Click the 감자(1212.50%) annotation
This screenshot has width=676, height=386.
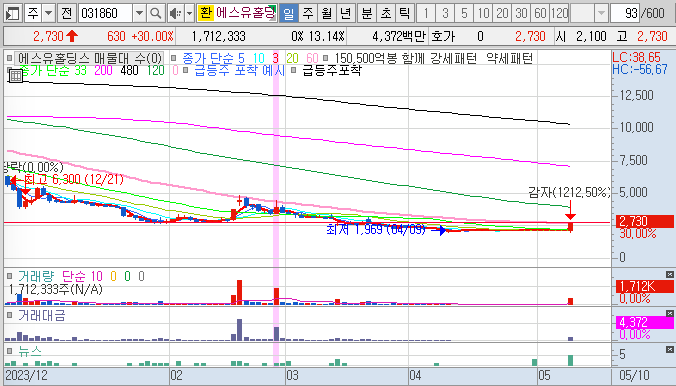tap(569, 192)
